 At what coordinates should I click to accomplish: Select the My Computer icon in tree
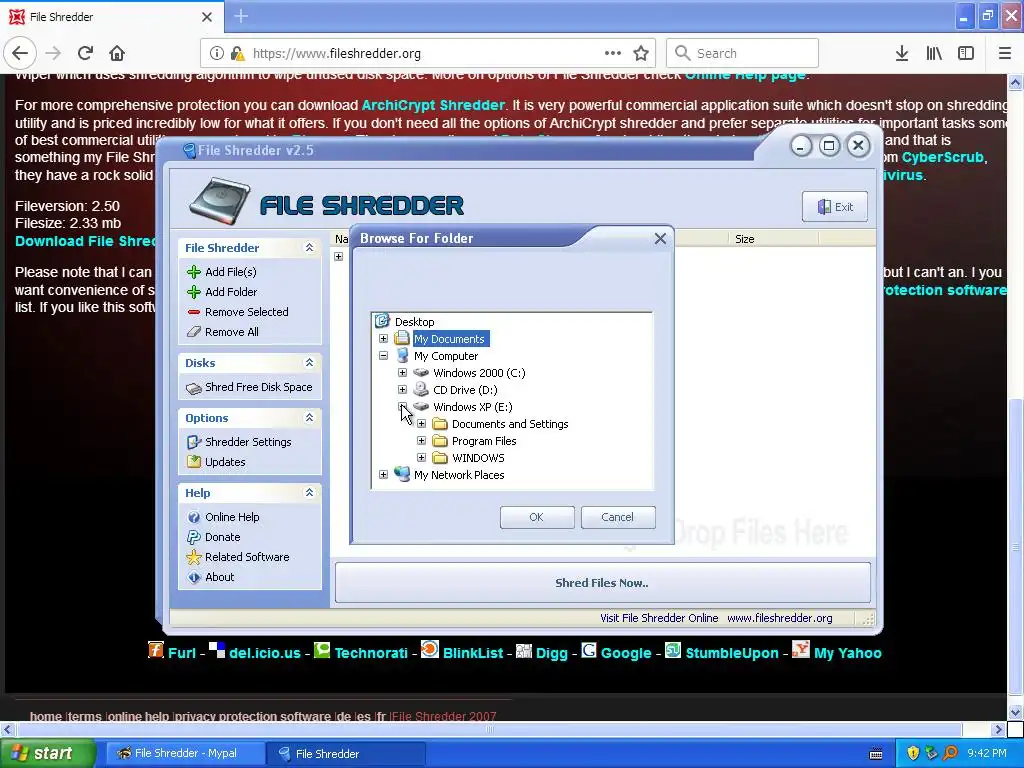403,355
